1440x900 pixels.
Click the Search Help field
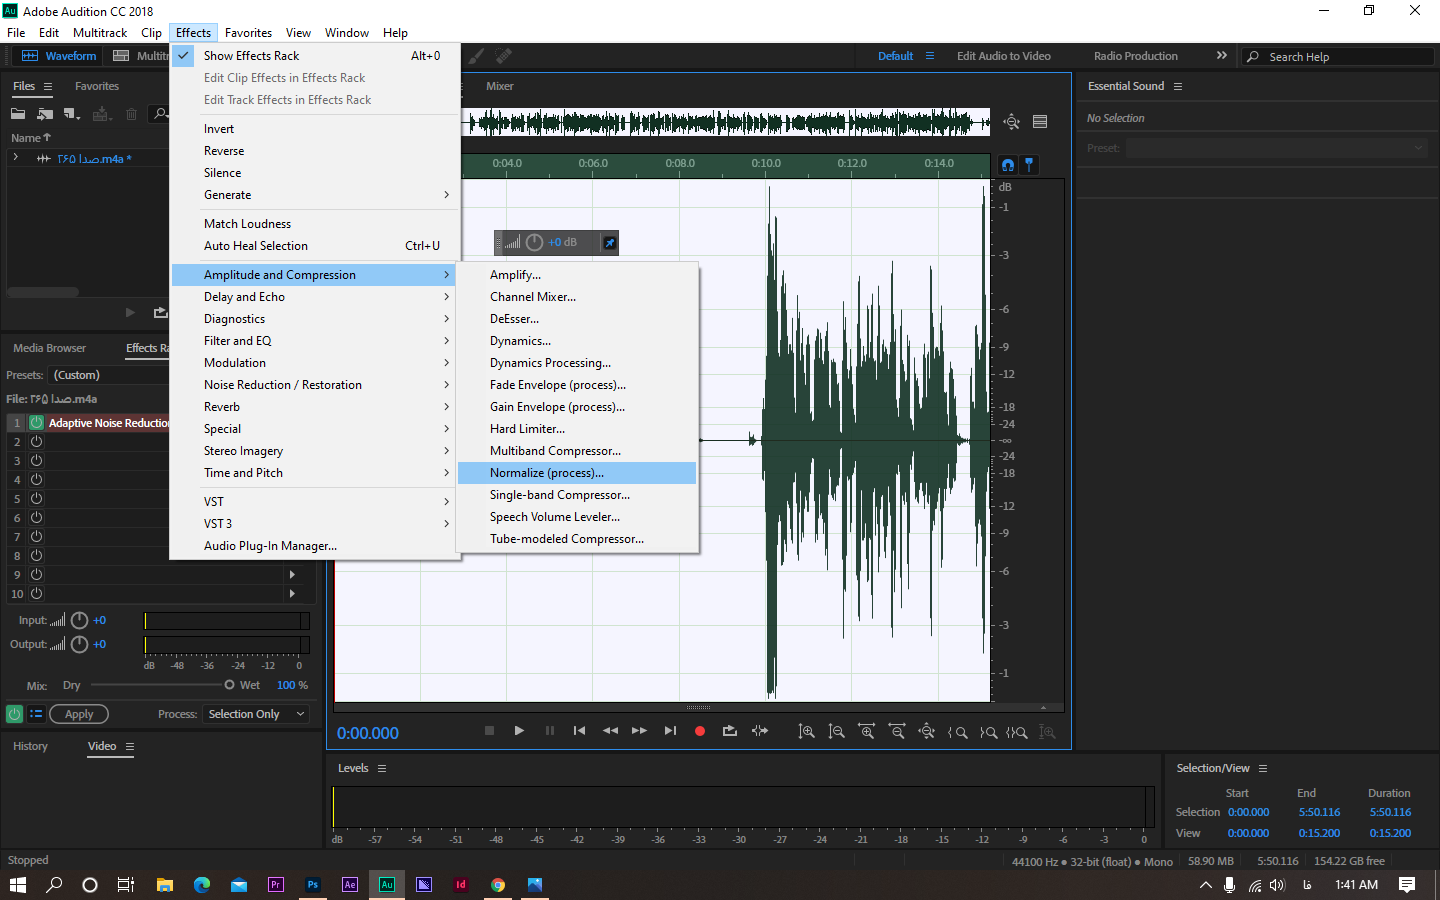pos(1338,57)
